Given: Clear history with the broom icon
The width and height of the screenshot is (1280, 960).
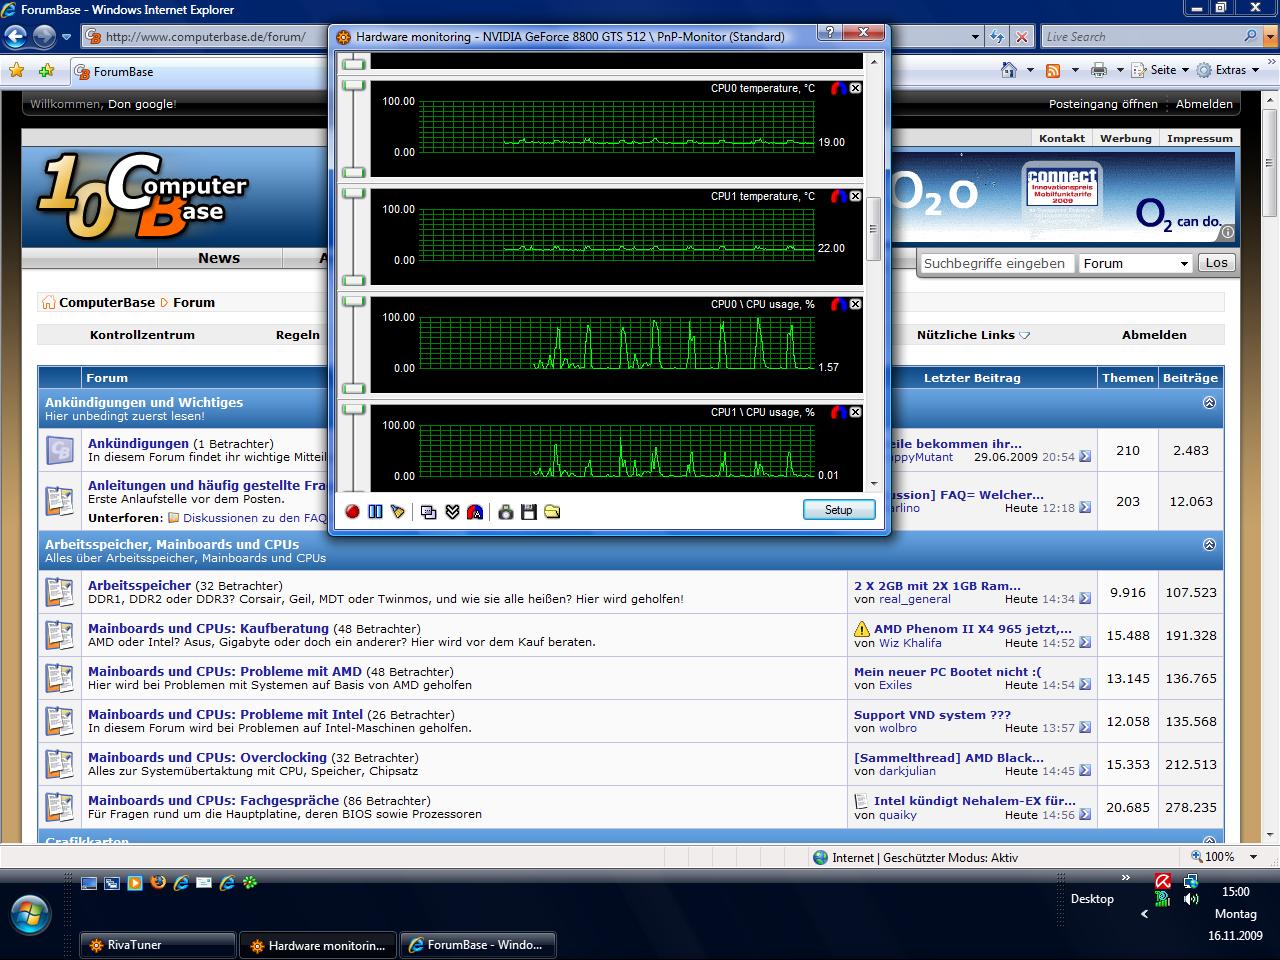Looking at the screenshot, I should coord(398,512).
